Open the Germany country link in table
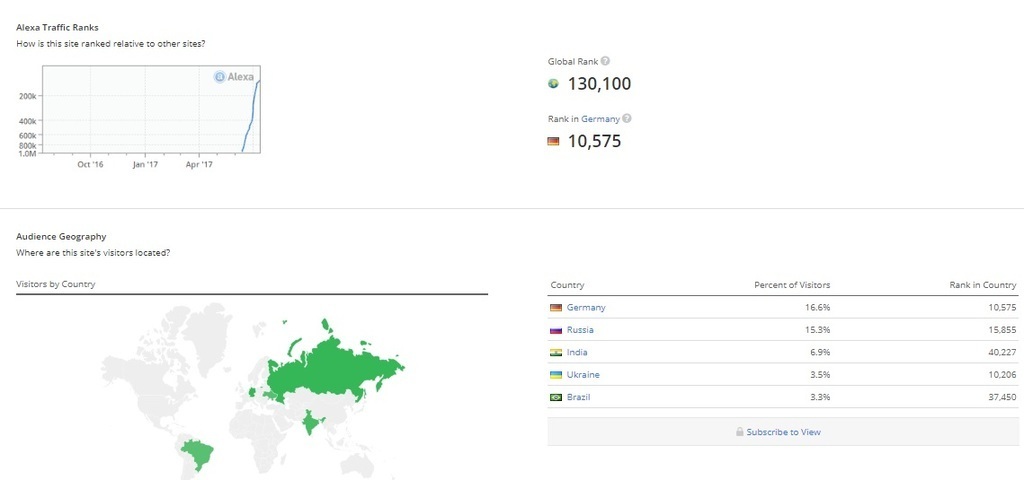Viewport: 1024px width, 480px height. [x=586, y=308]
